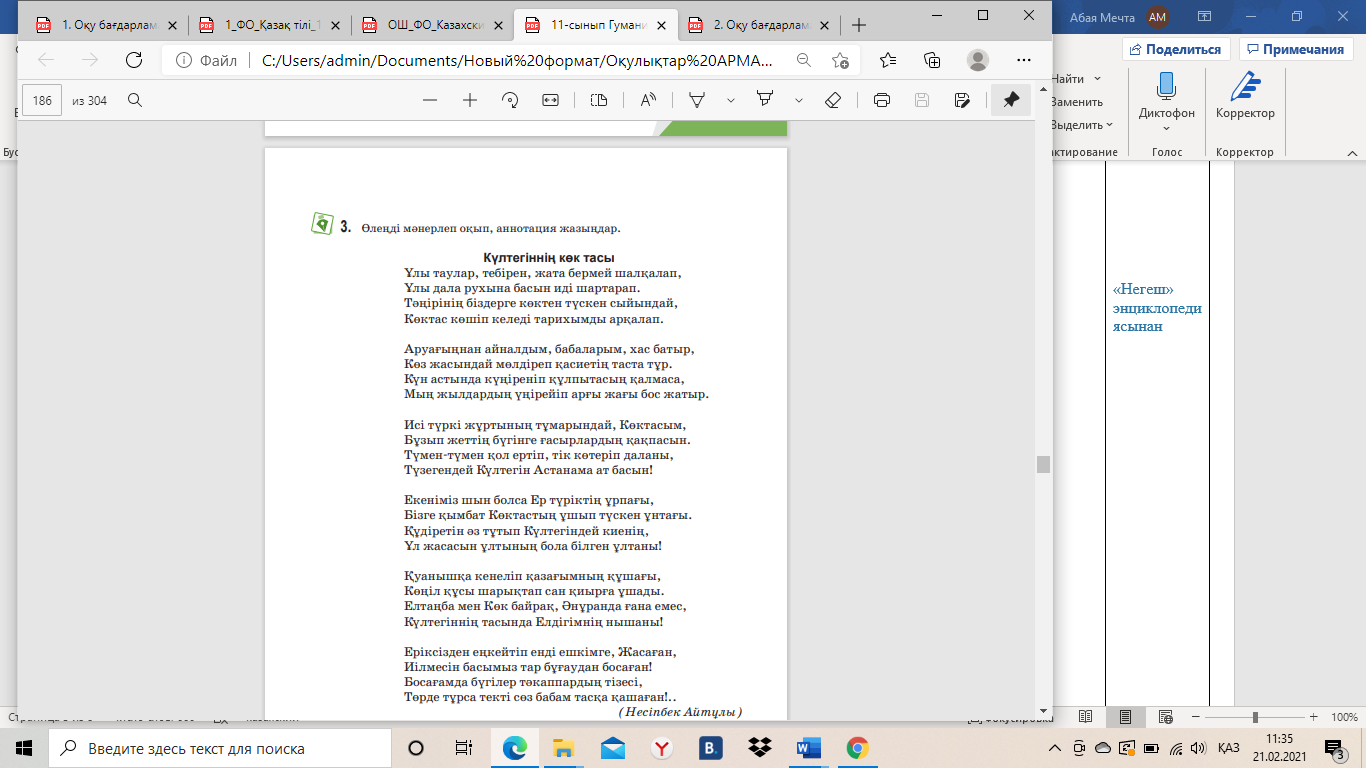
Task: Switch Word to Web Layout view
Action: [1164, 717]
